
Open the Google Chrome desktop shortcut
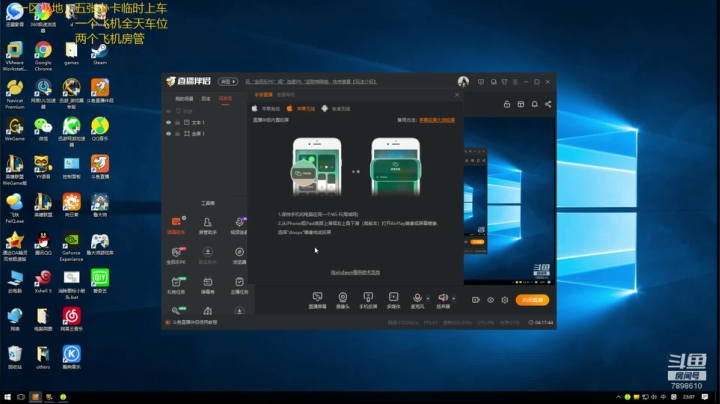tap(43, 56)
